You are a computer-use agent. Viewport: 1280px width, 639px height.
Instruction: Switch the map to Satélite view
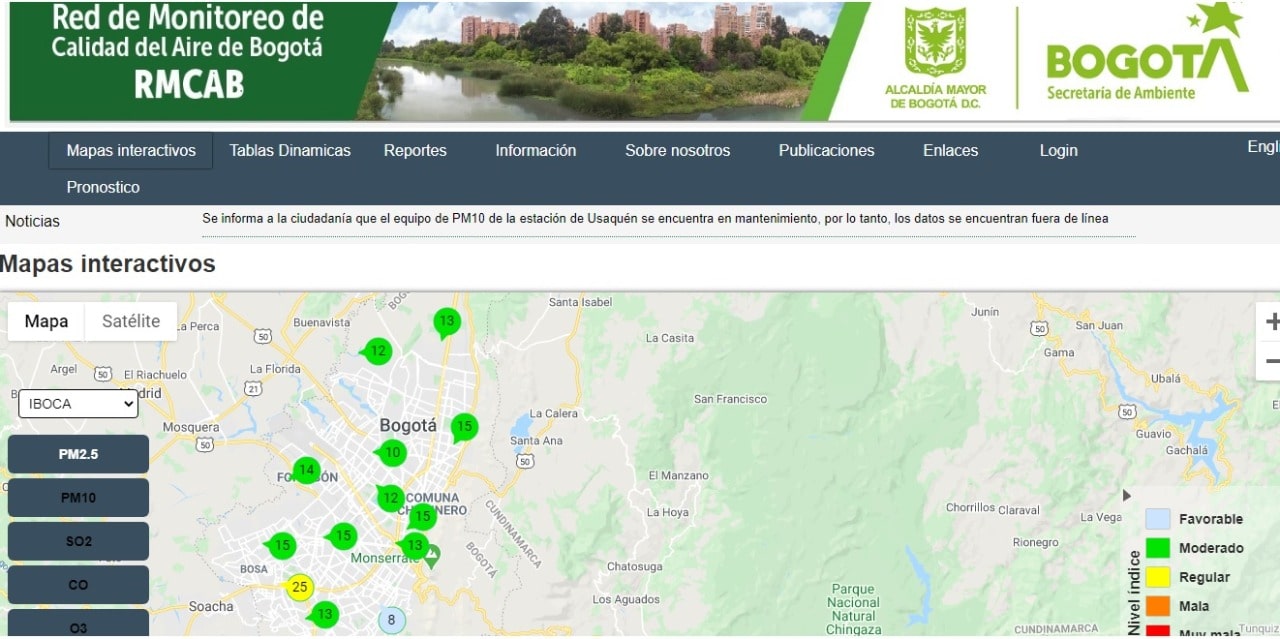[131, 321]
